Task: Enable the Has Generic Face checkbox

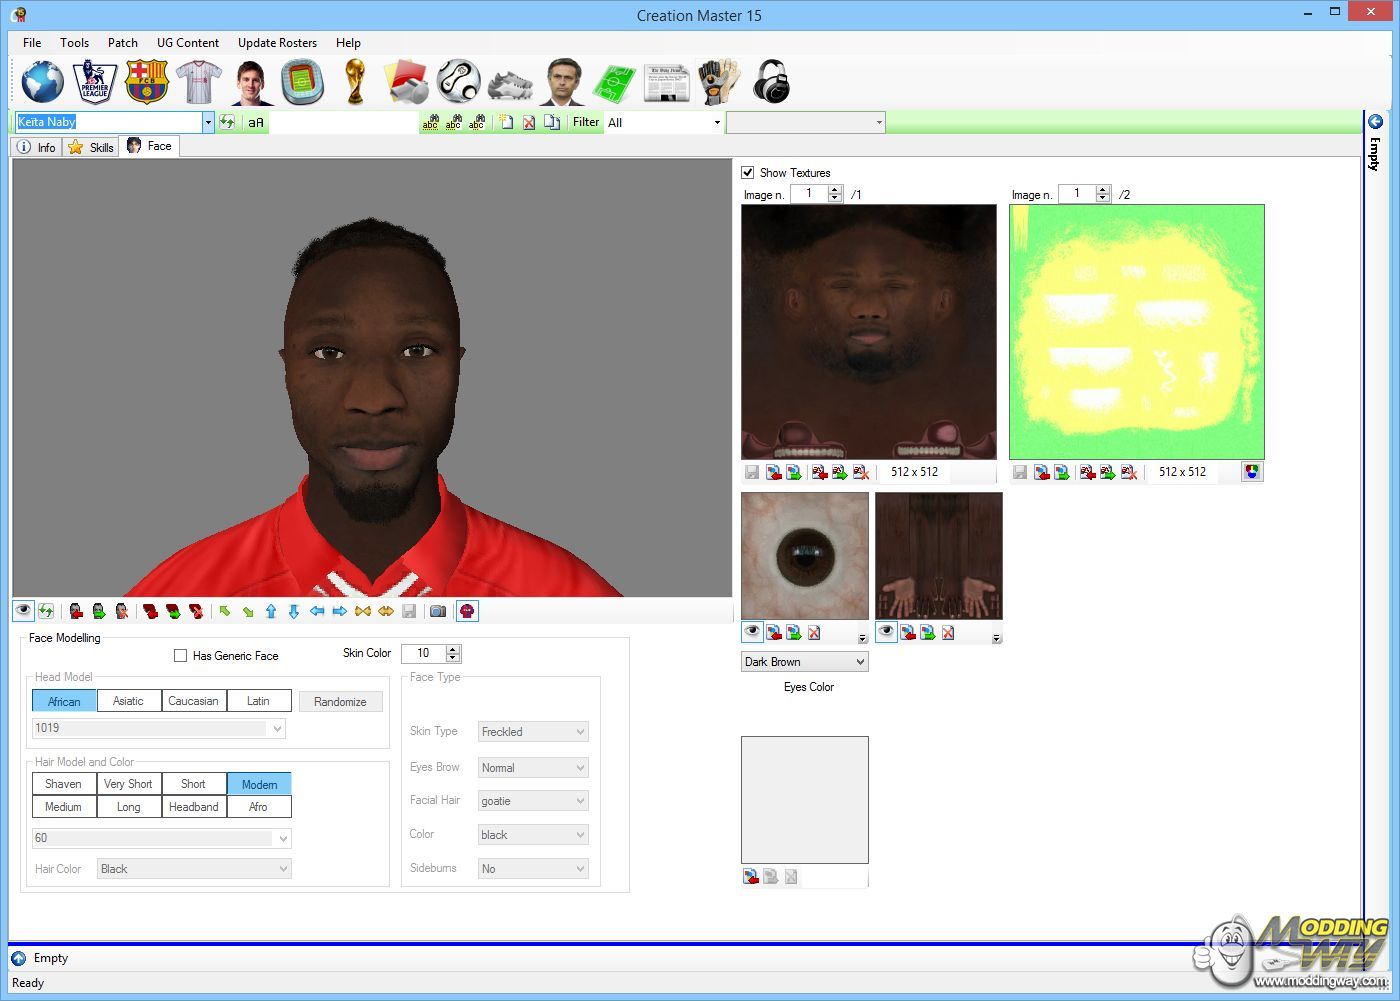Action: click(x=181, y=656)
